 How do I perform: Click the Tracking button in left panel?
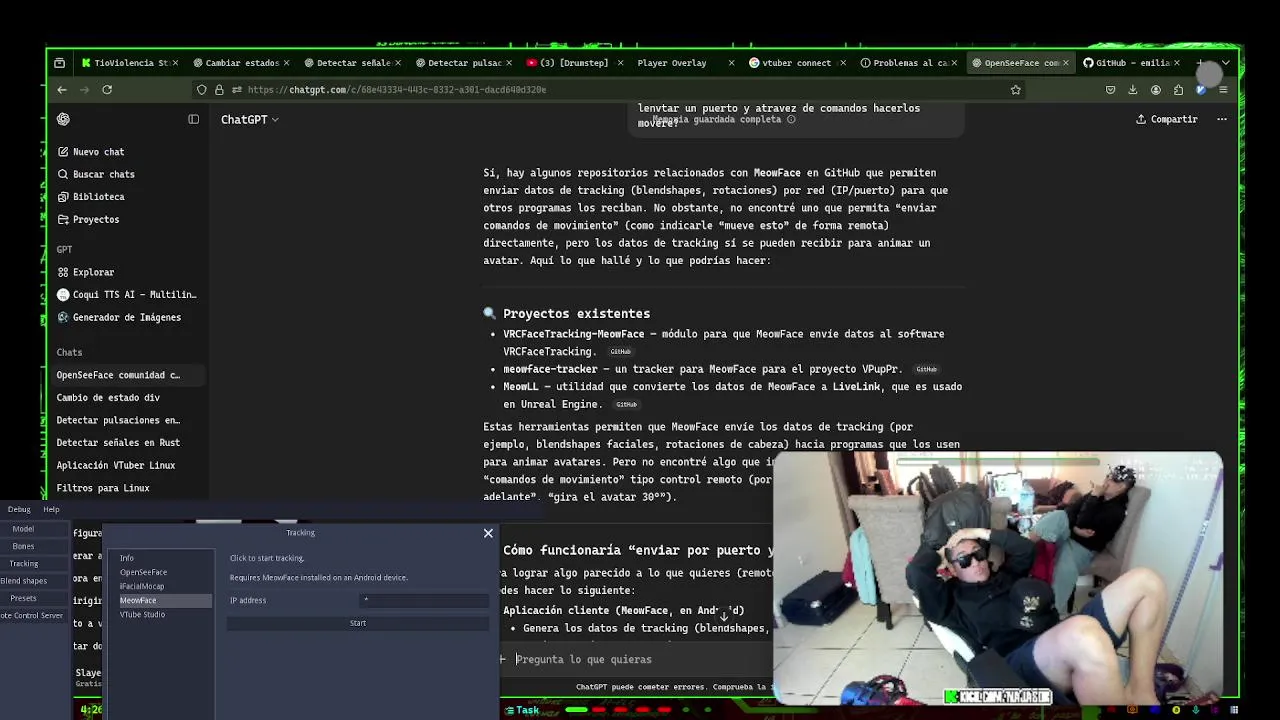coord(23,564)
